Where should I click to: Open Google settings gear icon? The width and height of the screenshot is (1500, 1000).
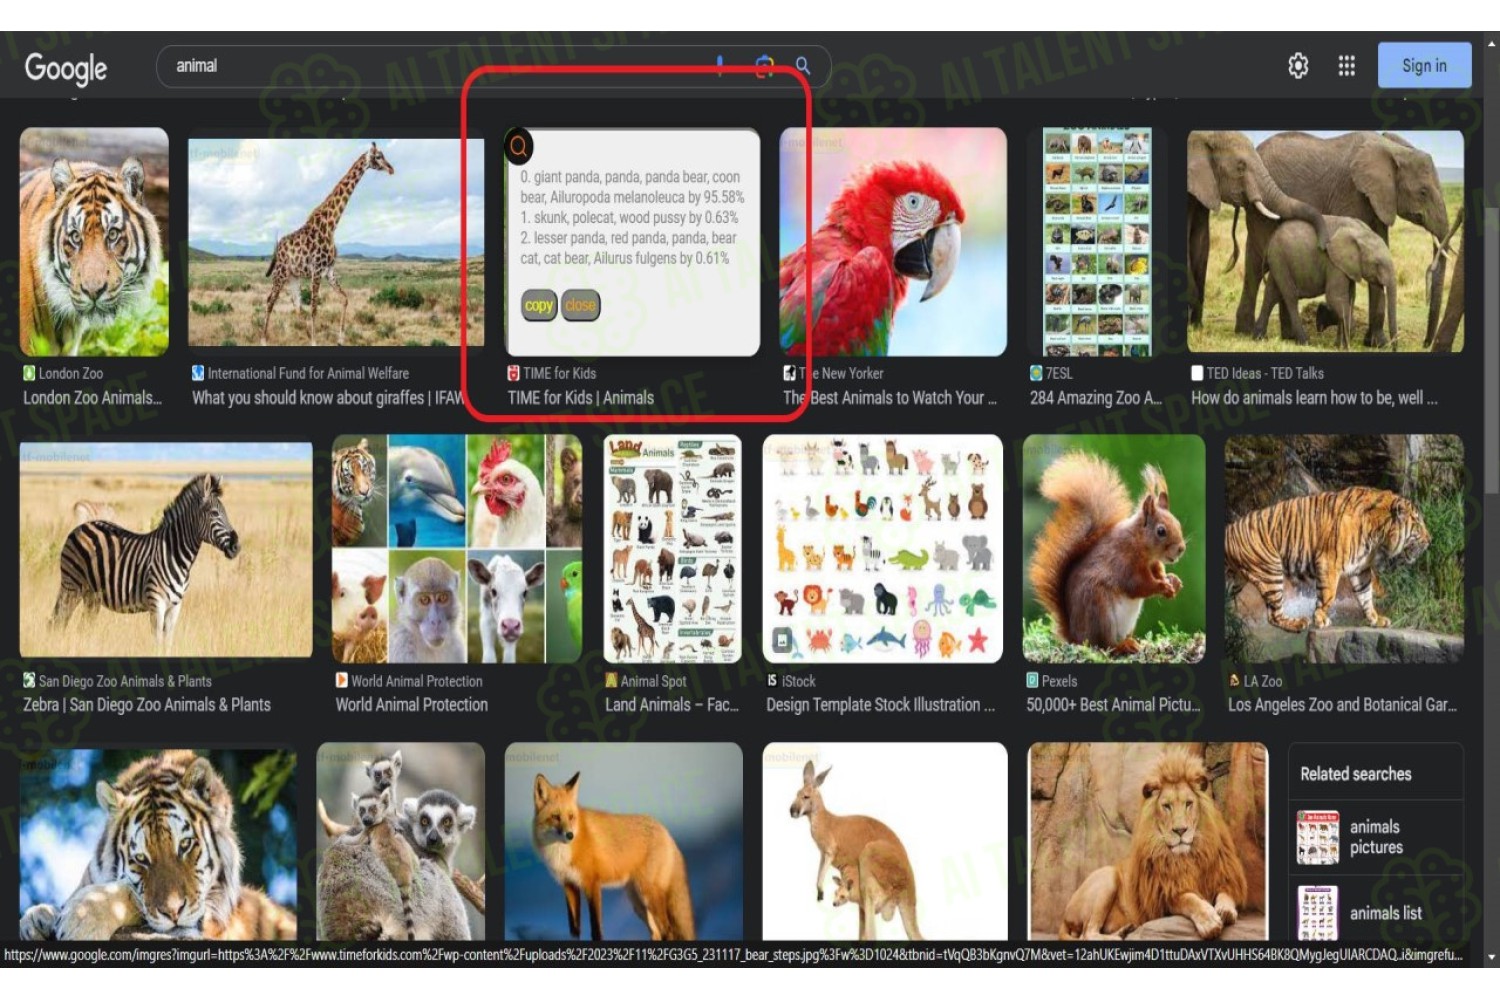(x=1297, y=66)
